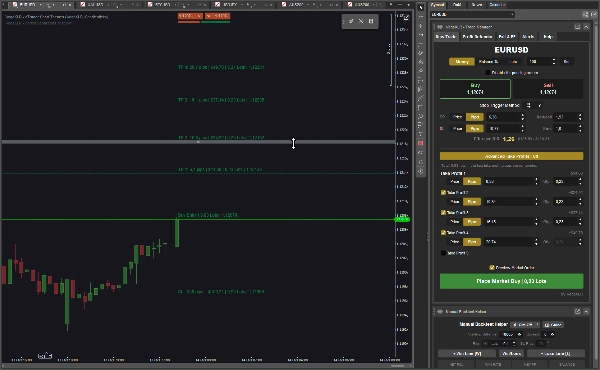Switch SL row to Price mode
The image size is (600, 370).
pyautogui.click(x=457, y=129)
